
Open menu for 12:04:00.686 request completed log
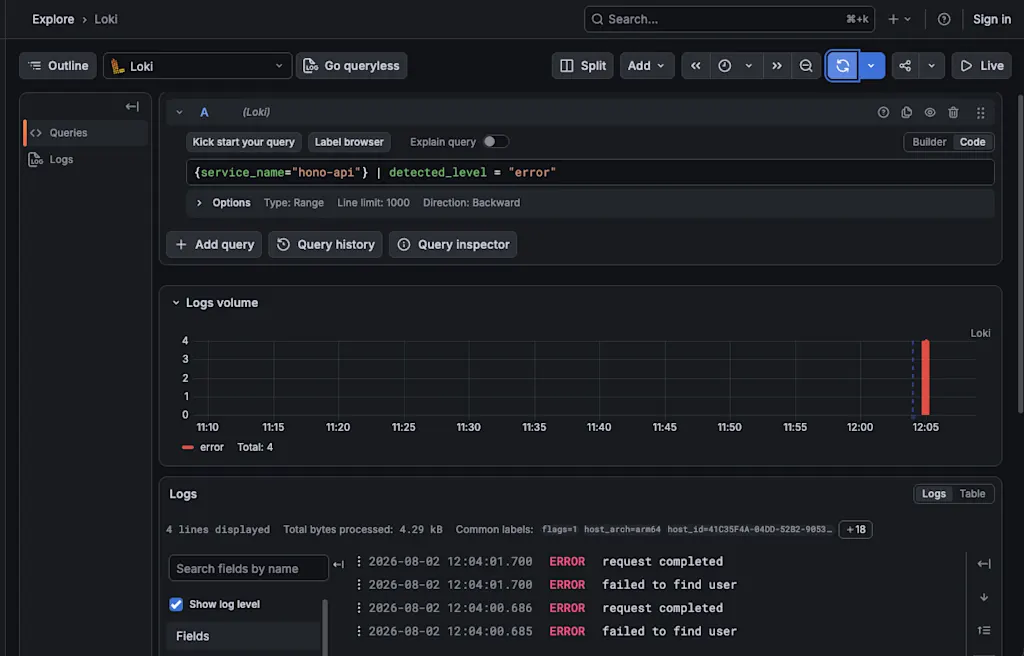[x=359, y=608]
